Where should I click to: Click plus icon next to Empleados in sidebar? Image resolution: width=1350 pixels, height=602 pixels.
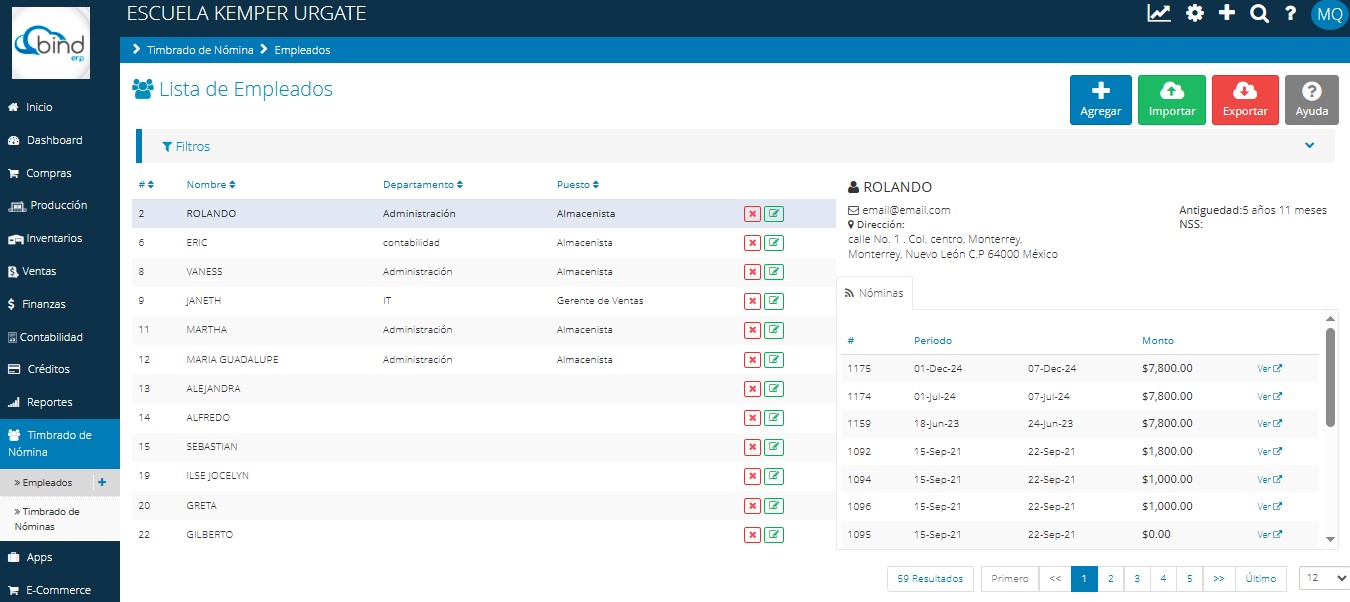tap(101, 482)
